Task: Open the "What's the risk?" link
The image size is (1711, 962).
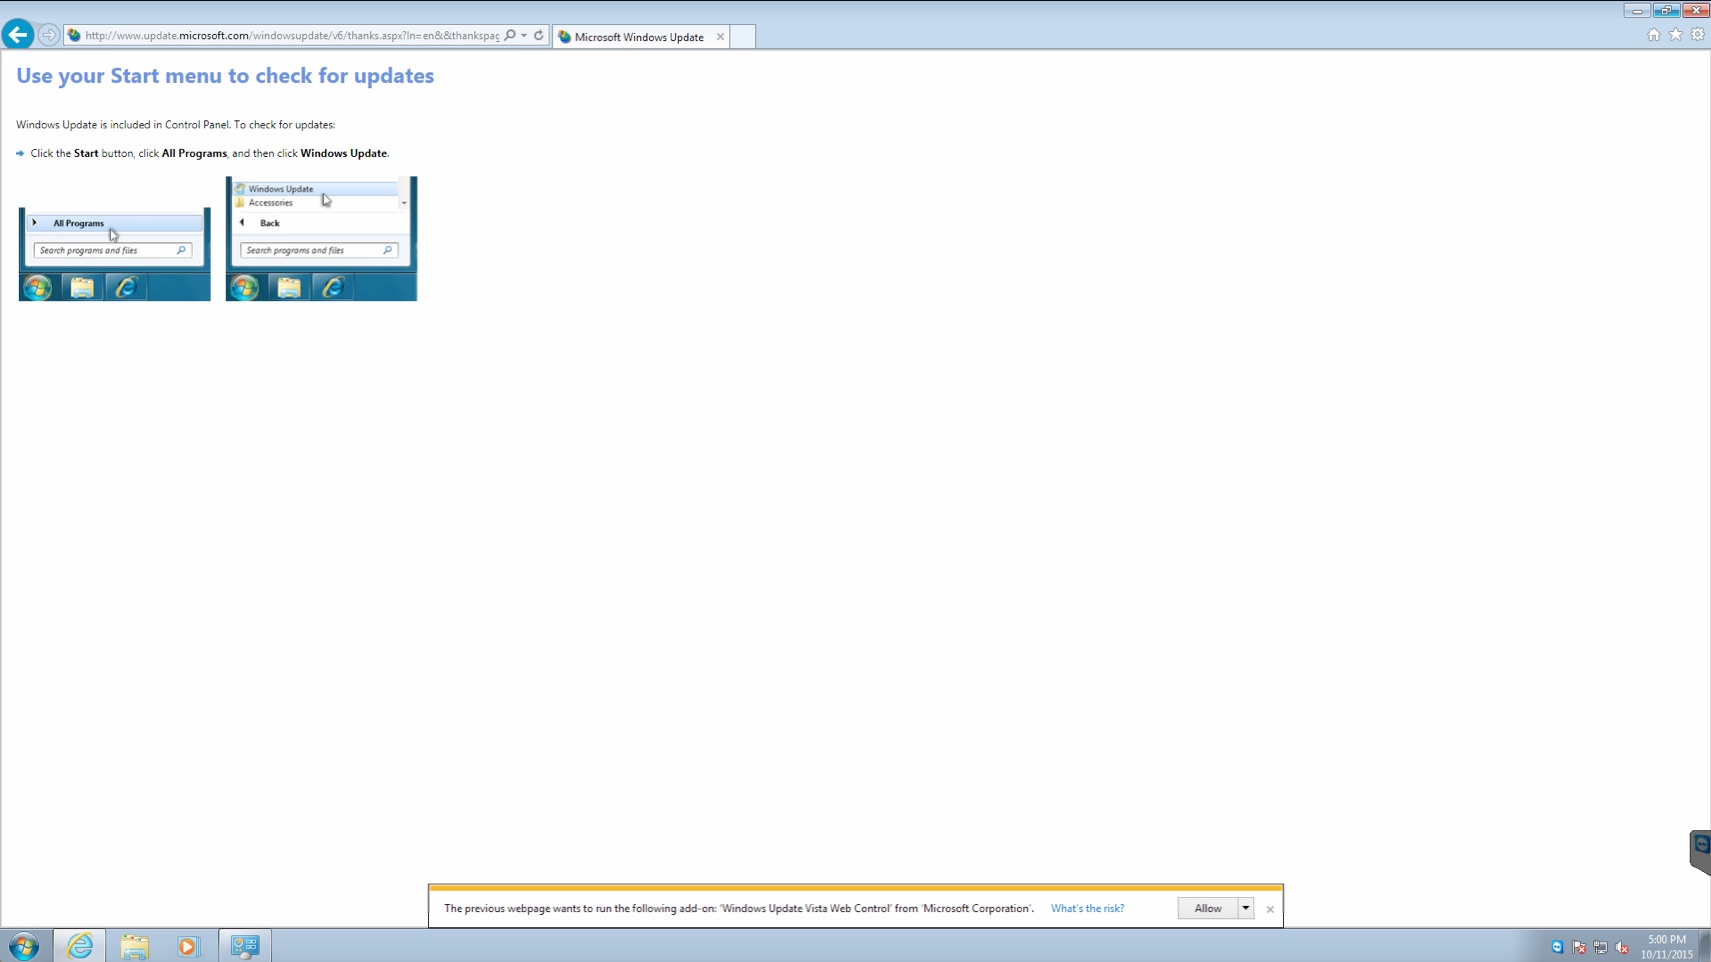Action: coord(1087,908)
